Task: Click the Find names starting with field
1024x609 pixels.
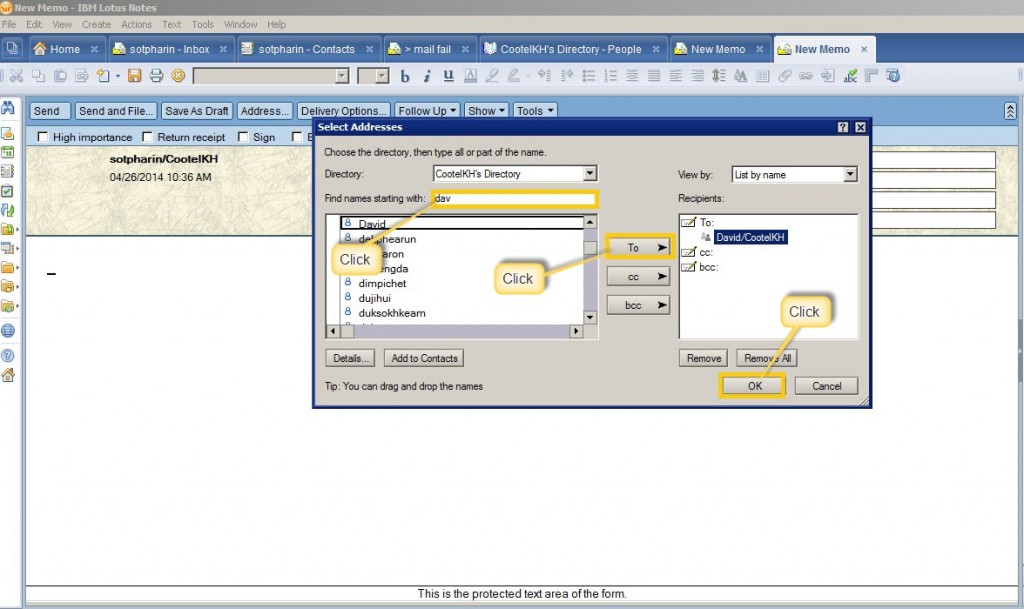Action: point(513,199)
